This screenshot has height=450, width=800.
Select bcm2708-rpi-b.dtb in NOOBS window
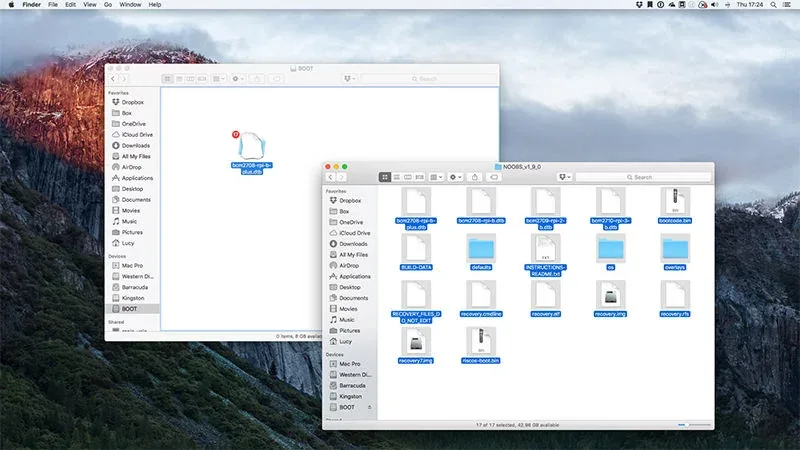[x=481, y=201]
